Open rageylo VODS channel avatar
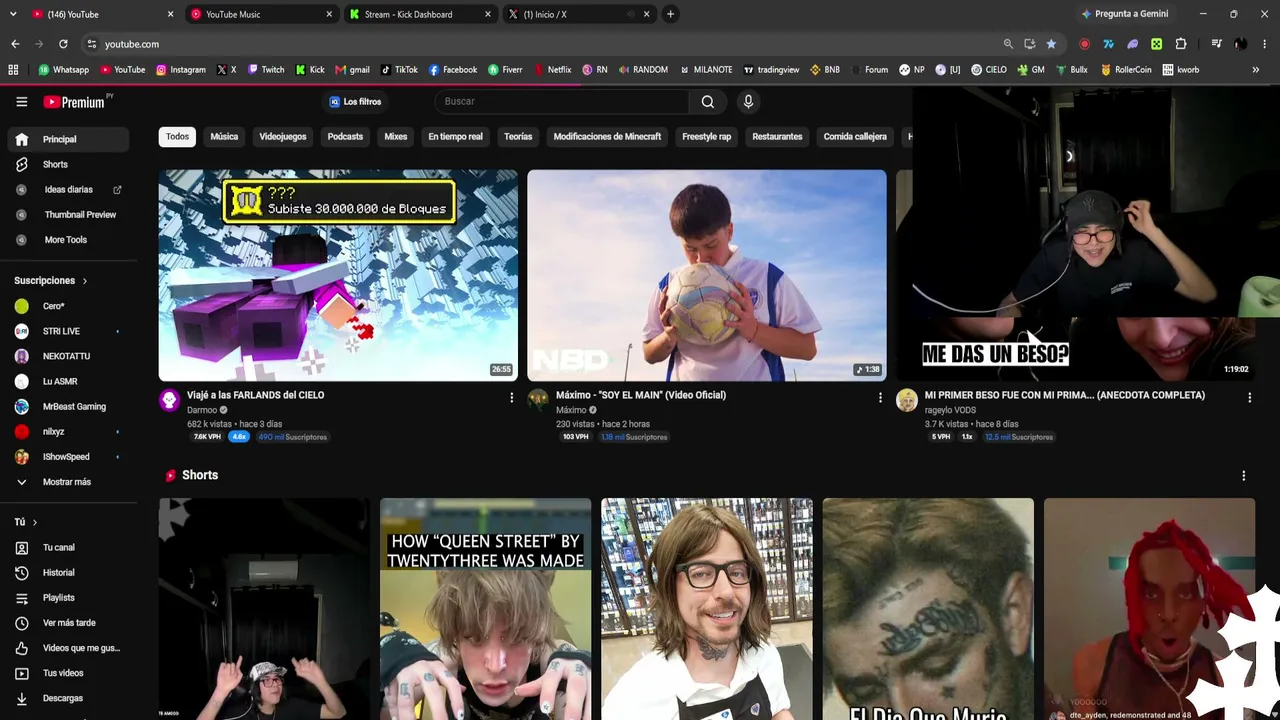This screenshot has height=720, width=1280. pos(907,401)
